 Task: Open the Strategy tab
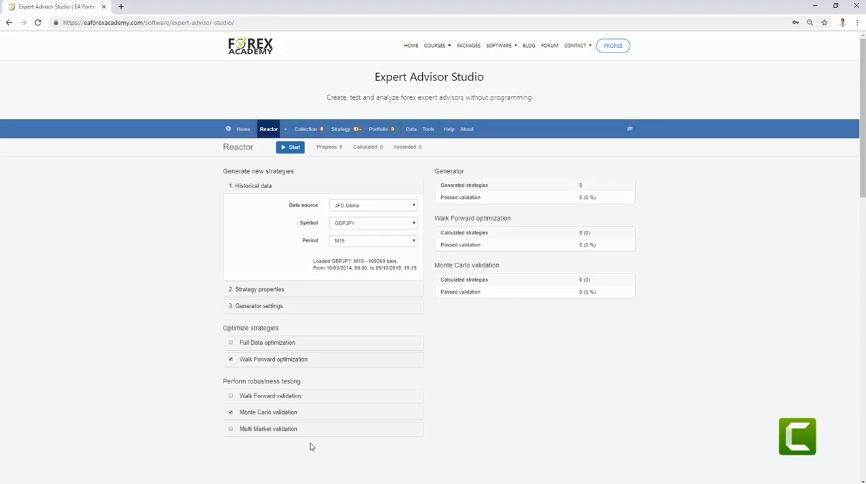pos(346,129)
